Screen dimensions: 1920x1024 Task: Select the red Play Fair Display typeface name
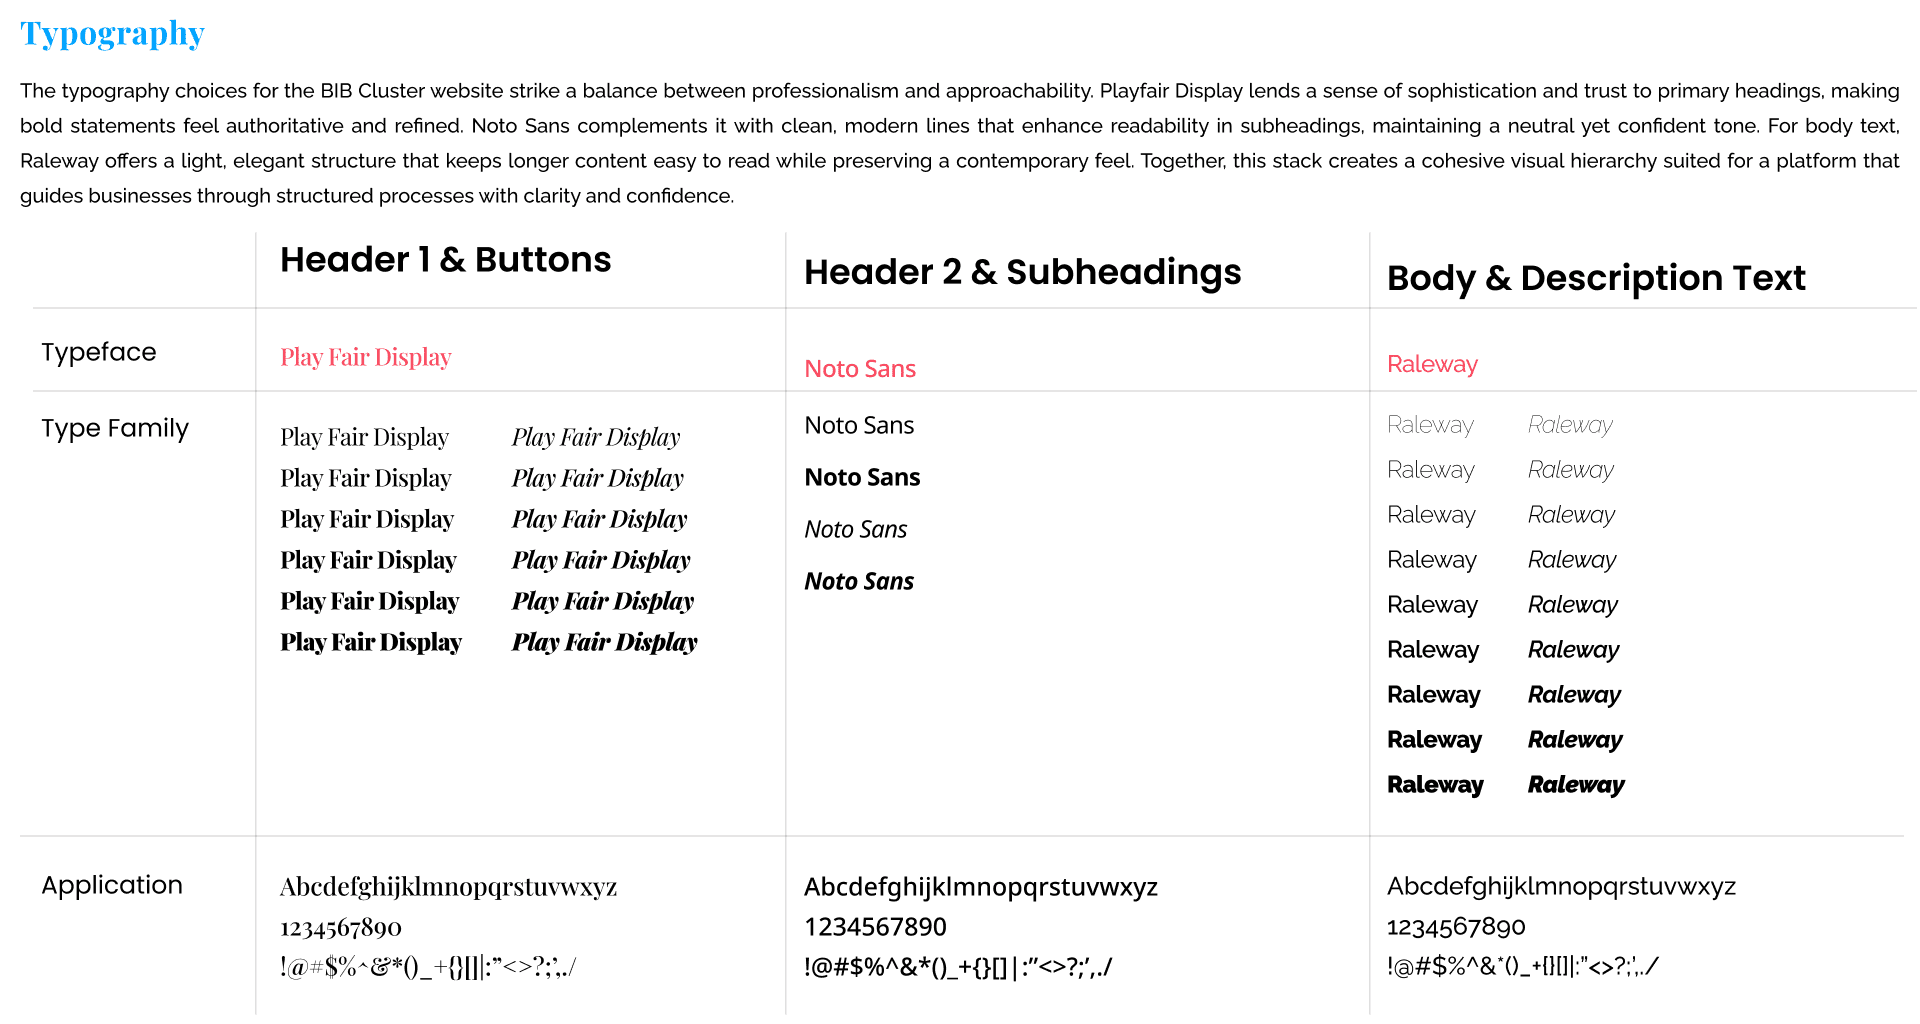point(365,358)
